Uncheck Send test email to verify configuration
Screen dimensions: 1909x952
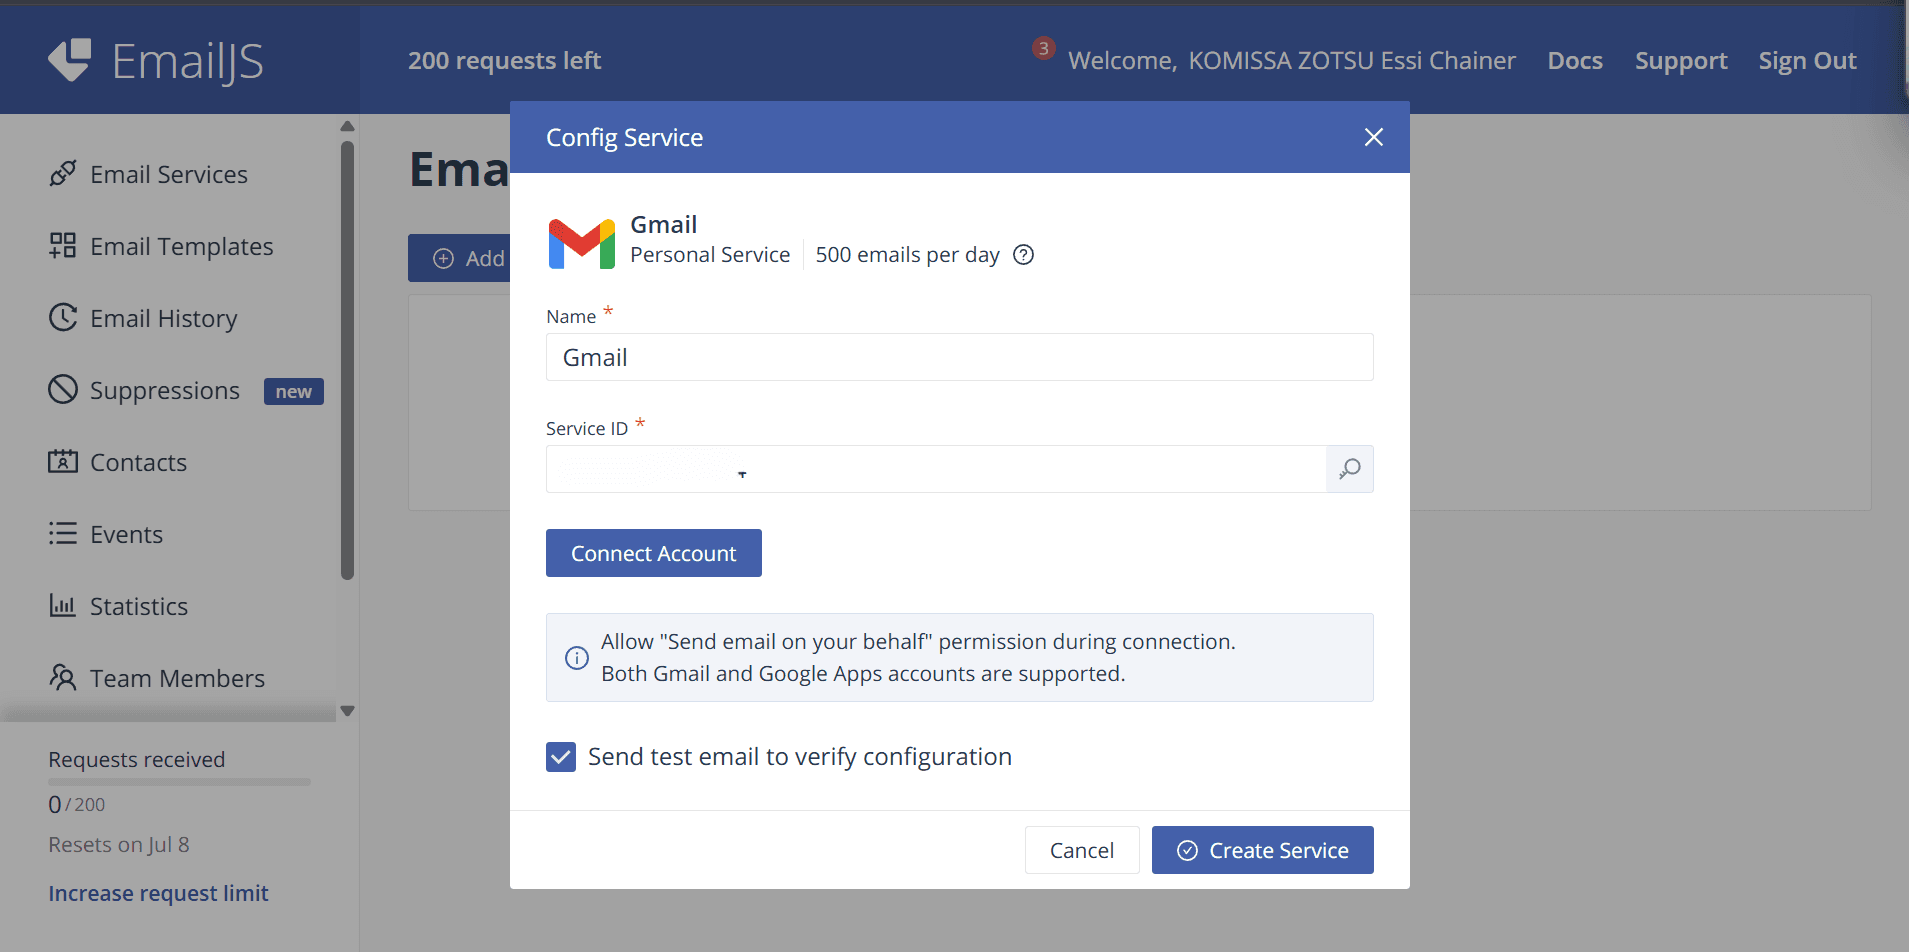coord(561,757)
